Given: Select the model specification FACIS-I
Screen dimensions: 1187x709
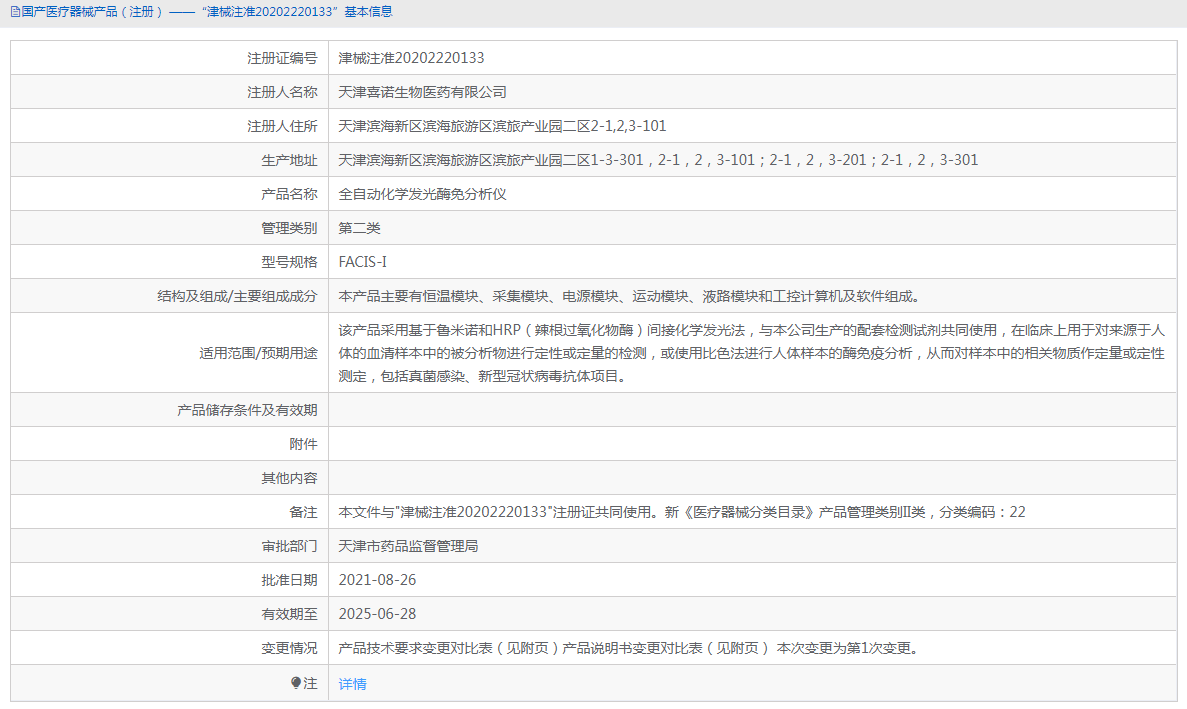Looking at the screenshot, I should 363,261.
